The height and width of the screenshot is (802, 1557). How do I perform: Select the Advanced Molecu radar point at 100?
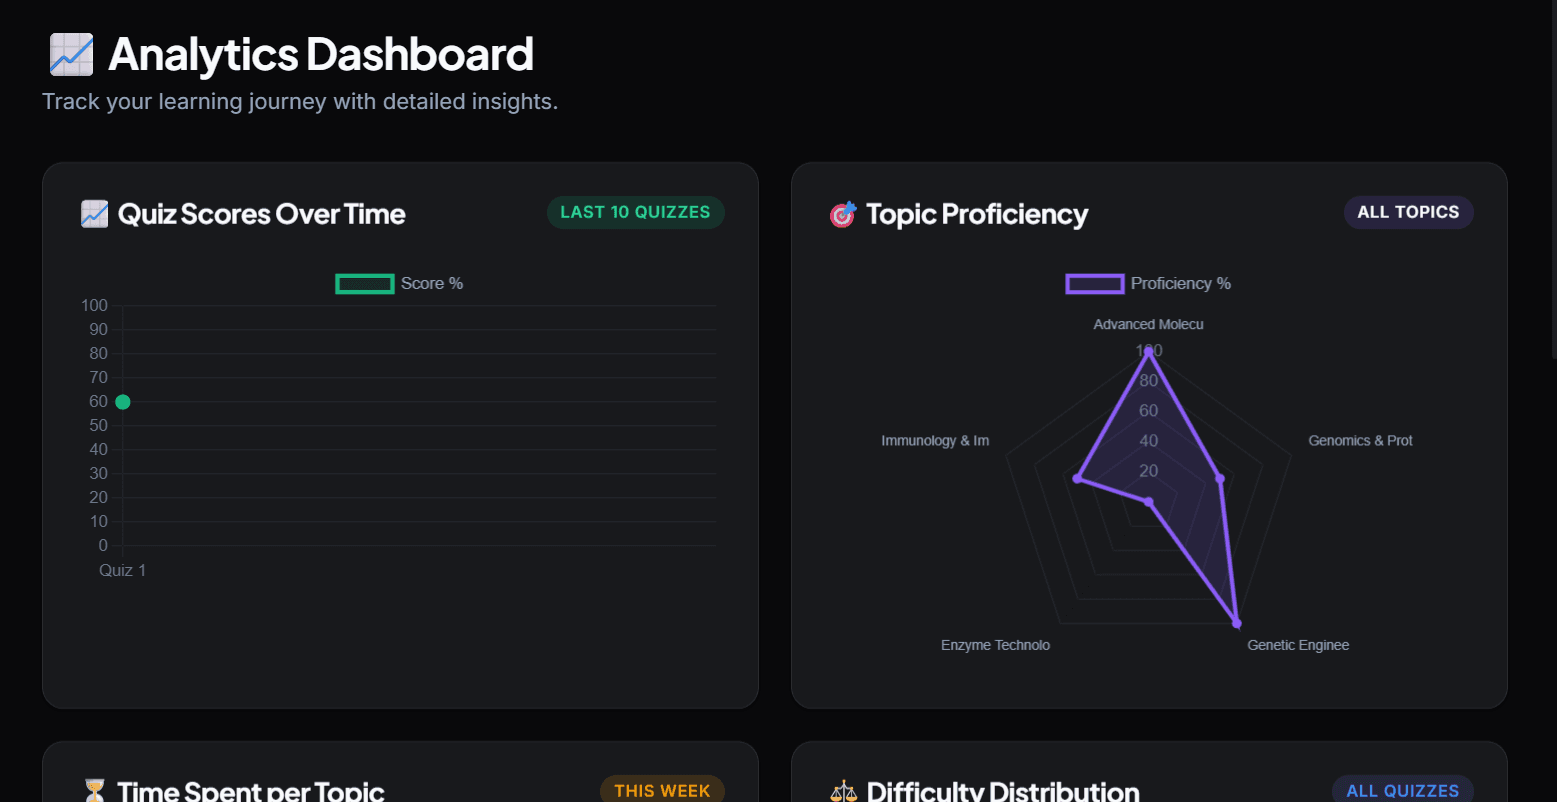click(x=1148, y=351)
